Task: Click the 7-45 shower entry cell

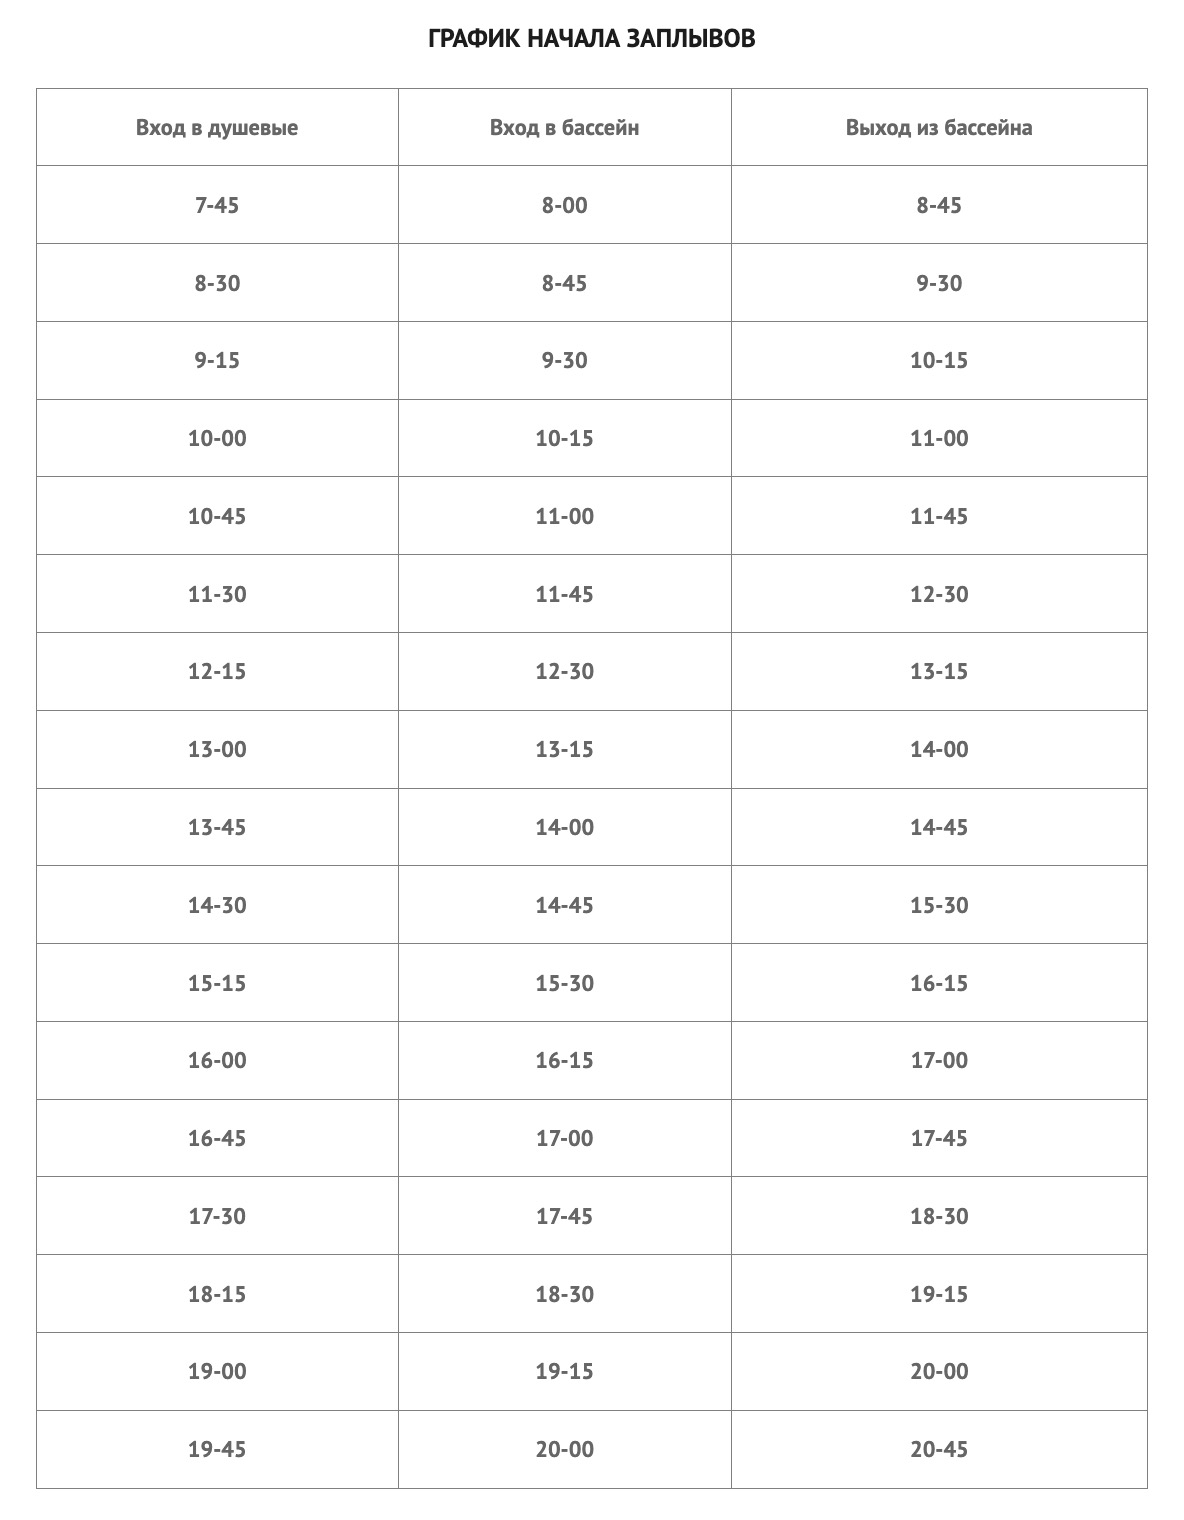Action: [x=217, y=205]
